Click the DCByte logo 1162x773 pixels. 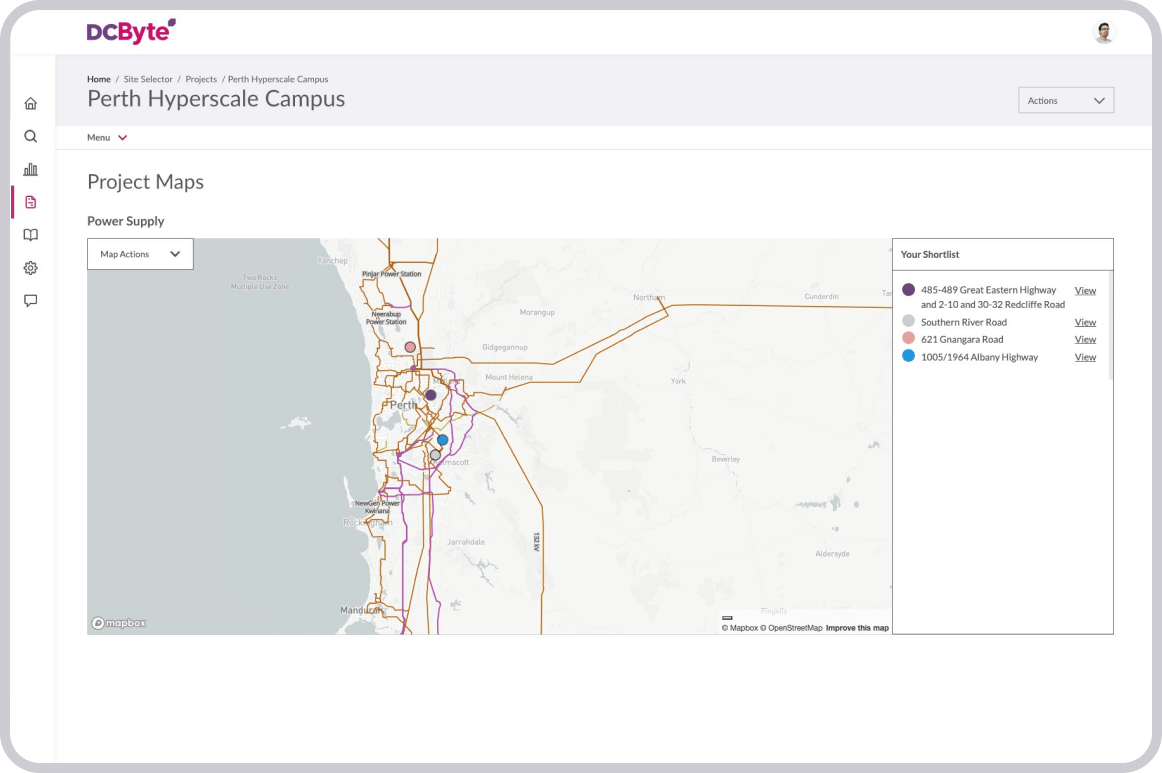click(131, 32)
